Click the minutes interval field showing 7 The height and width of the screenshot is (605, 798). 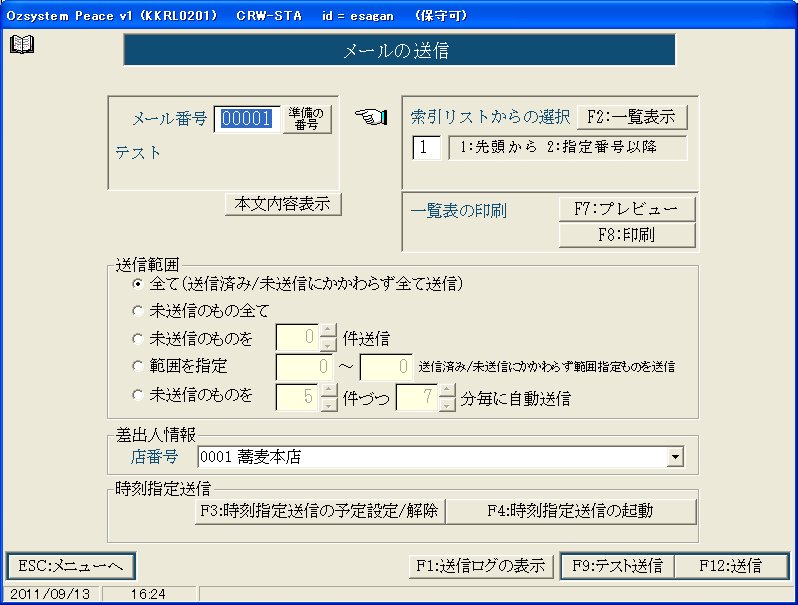click(x=417, y=397)
